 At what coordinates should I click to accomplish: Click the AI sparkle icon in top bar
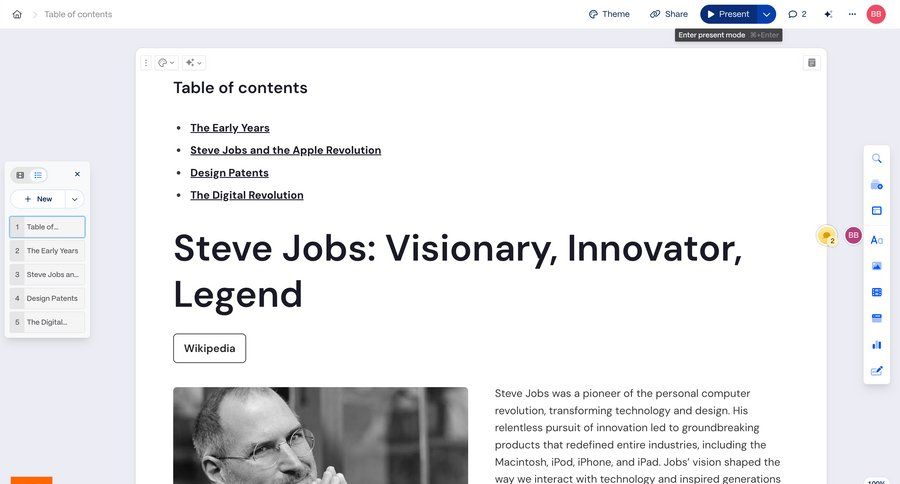click(x=828, y=14)
